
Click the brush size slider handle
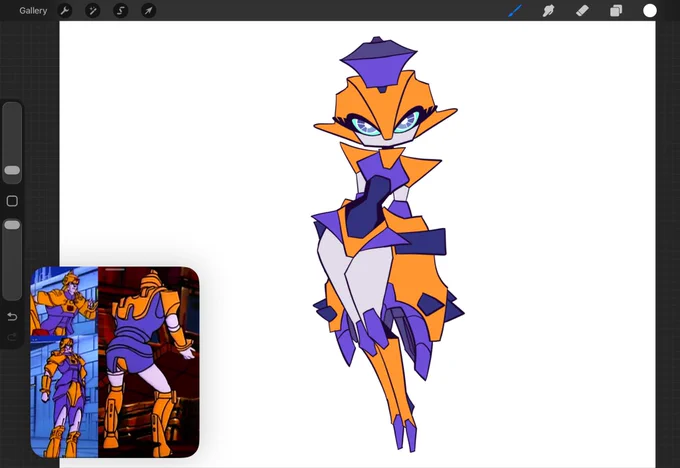tap(12, 170)
